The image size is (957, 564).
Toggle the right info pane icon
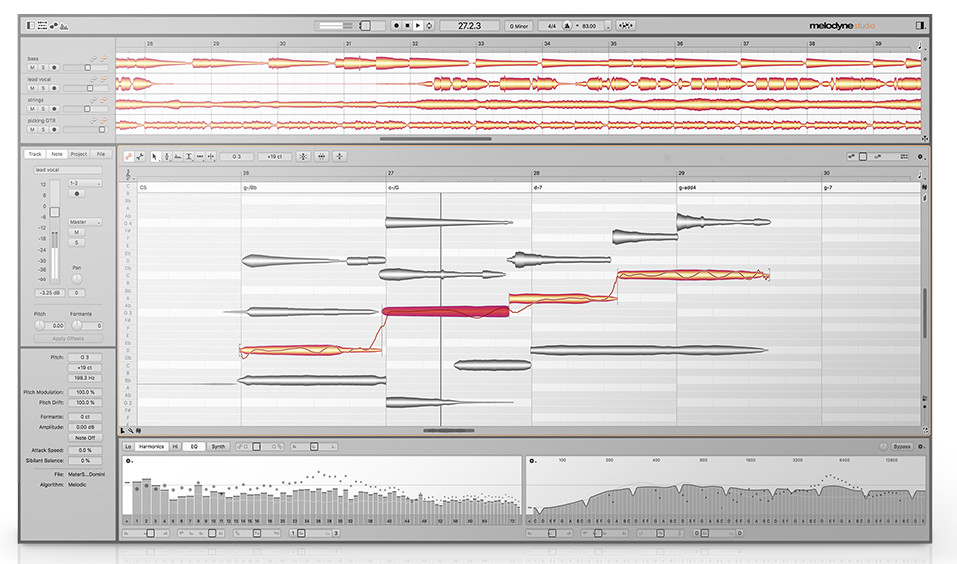920,26
